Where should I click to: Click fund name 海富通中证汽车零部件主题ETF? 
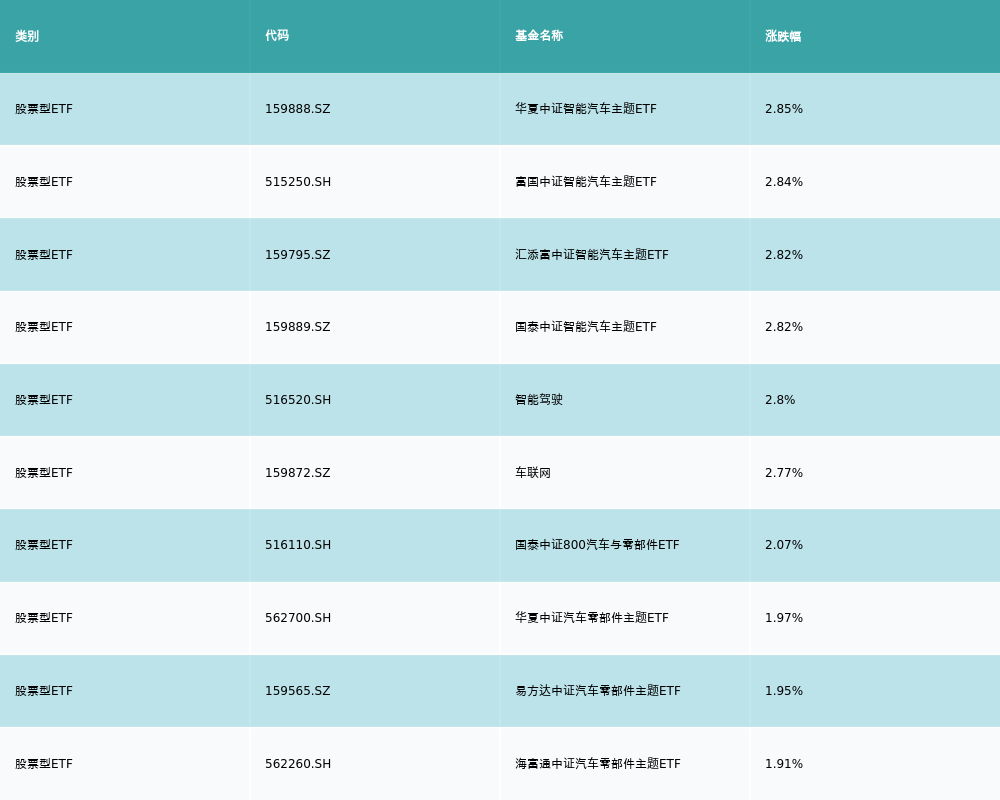pos(598,763)
